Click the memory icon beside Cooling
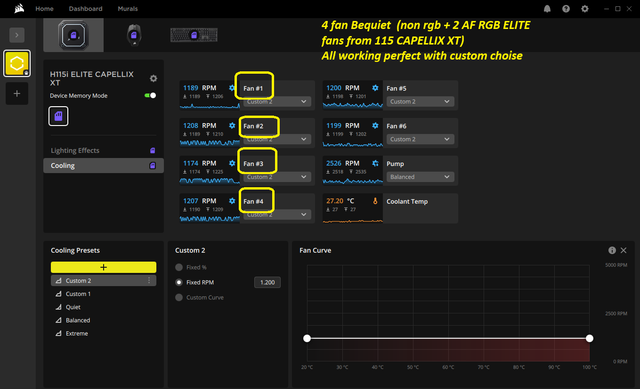The image size is (640, 389). pyautogui.click(x=153, y=166)
